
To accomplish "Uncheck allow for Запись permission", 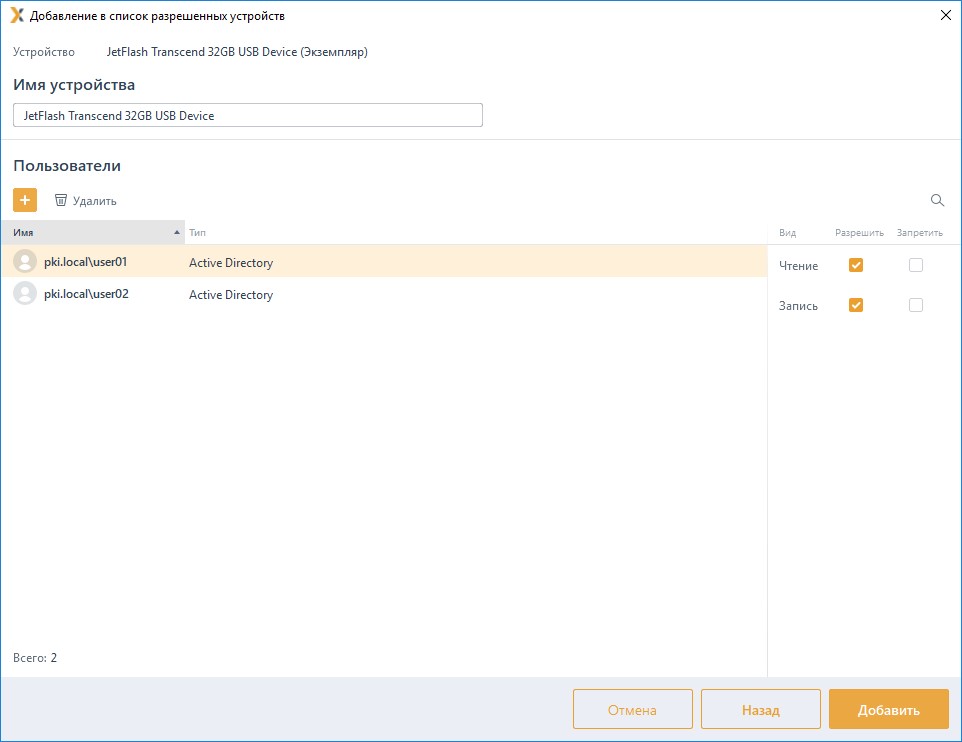I will 855,305.
